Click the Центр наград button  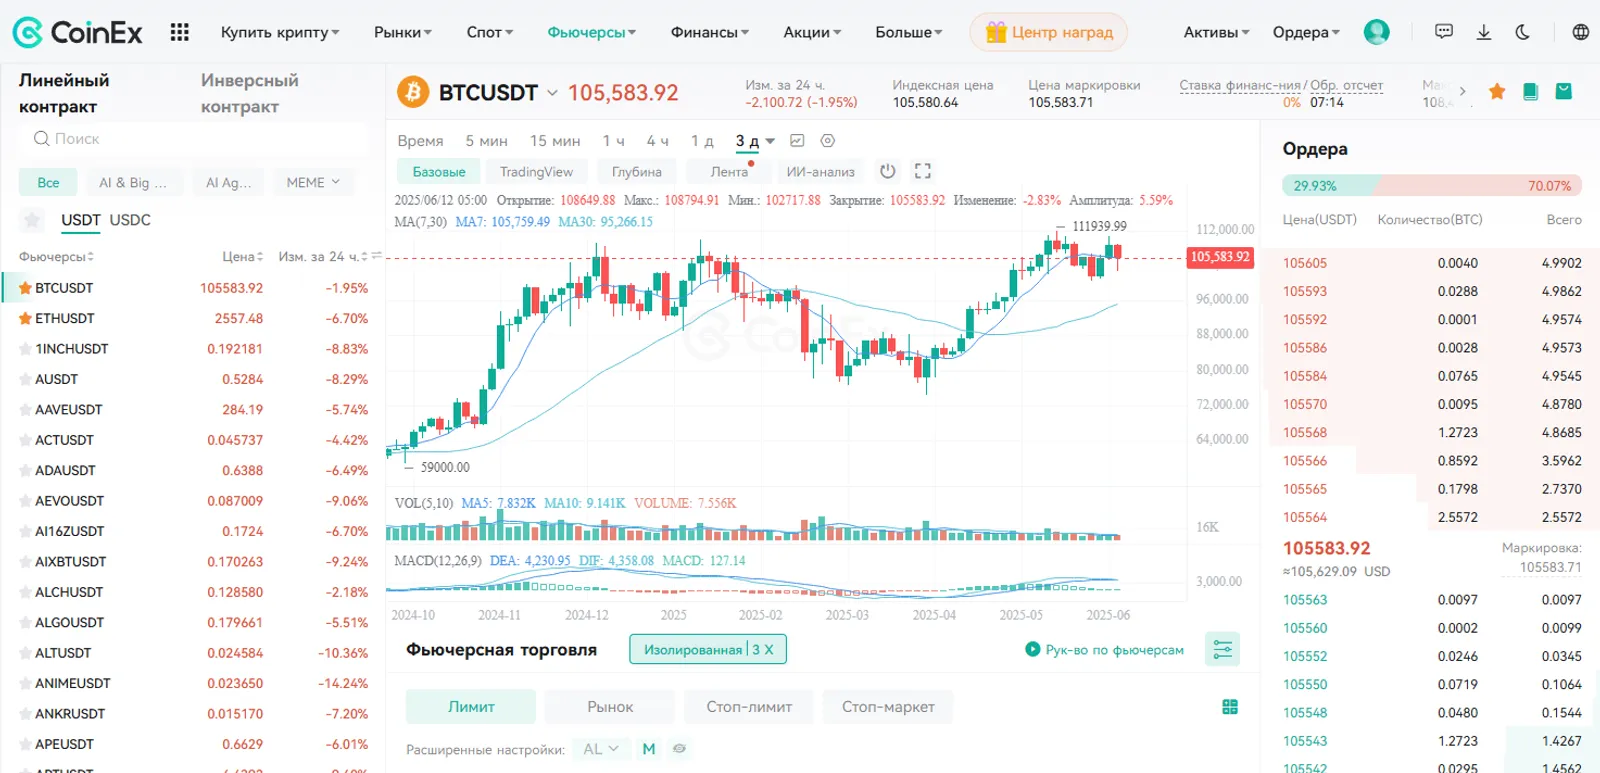[x=1048, y=32]
